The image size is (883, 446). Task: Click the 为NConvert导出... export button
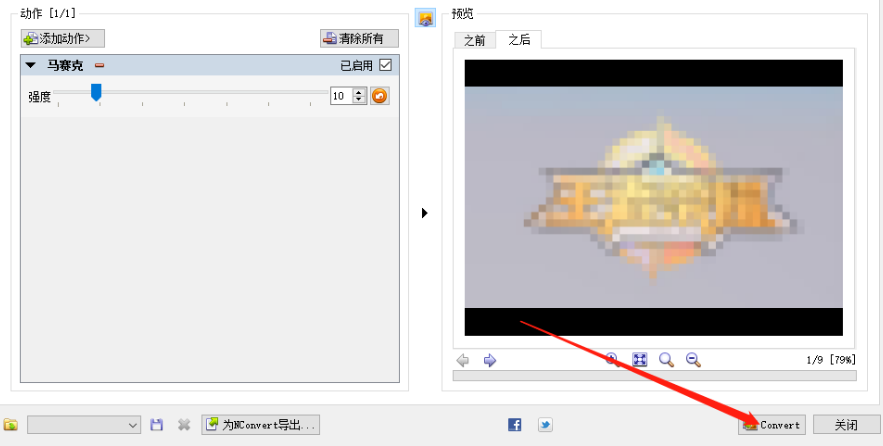pyautogui.click(x=260, y=425)
